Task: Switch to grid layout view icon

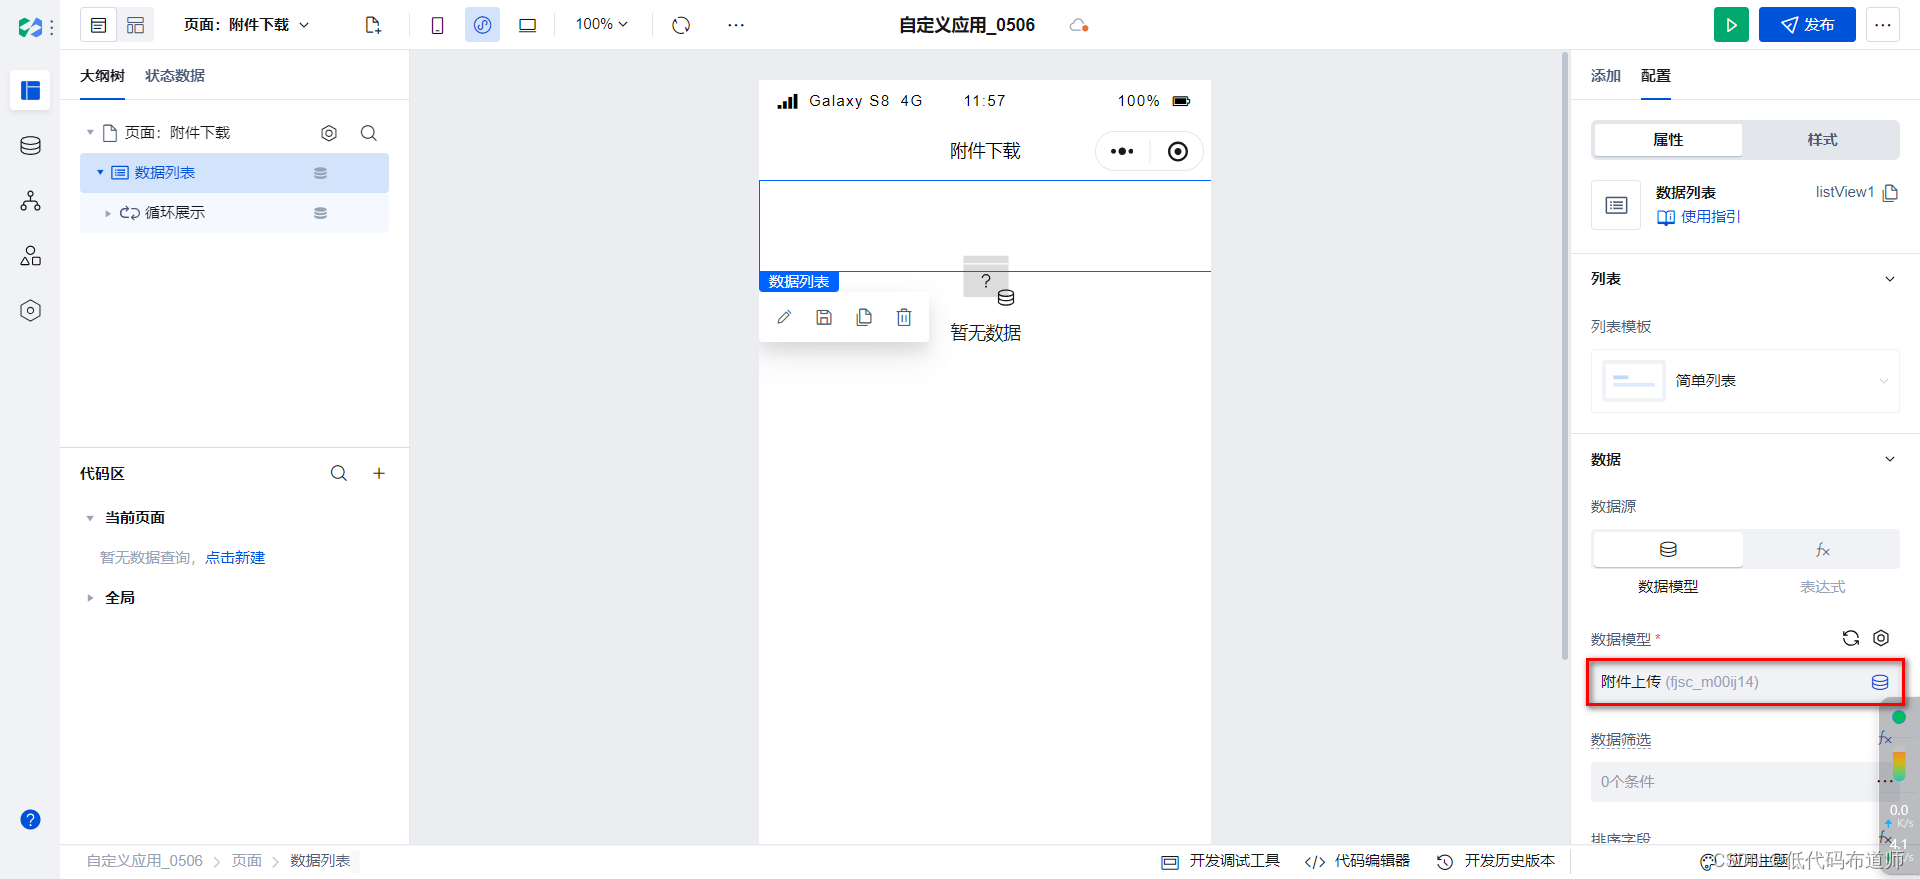Action: pyautogui.click(x=135, y=25)
